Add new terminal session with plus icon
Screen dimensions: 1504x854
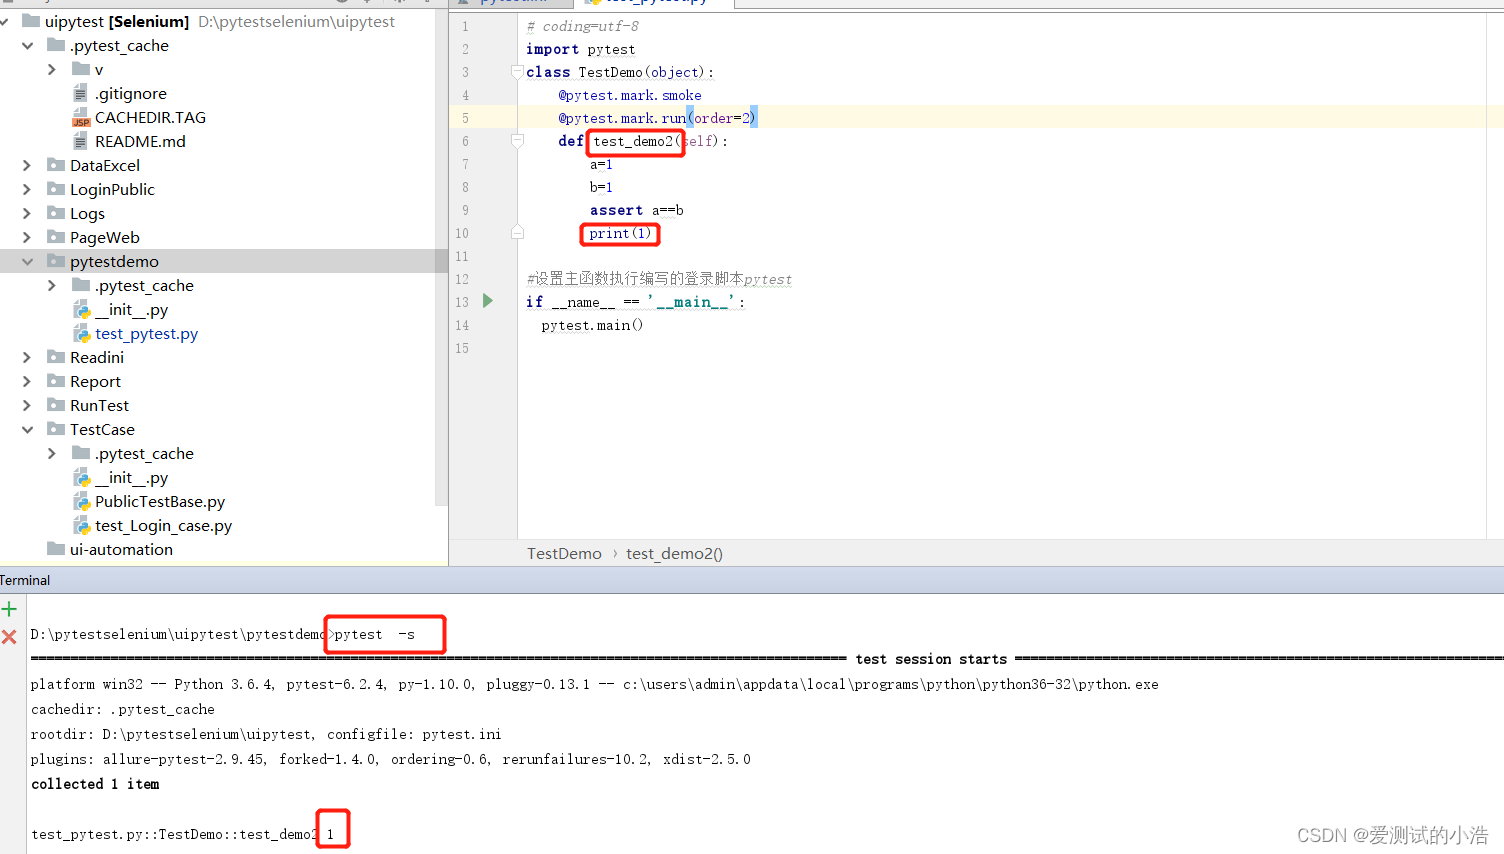(9, 609)
